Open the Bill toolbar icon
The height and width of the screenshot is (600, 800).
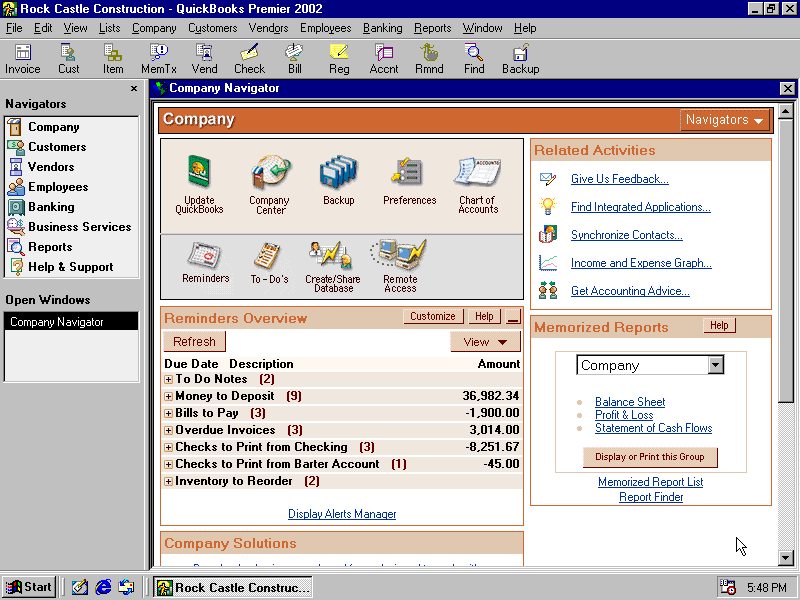[x=294, y=59]
